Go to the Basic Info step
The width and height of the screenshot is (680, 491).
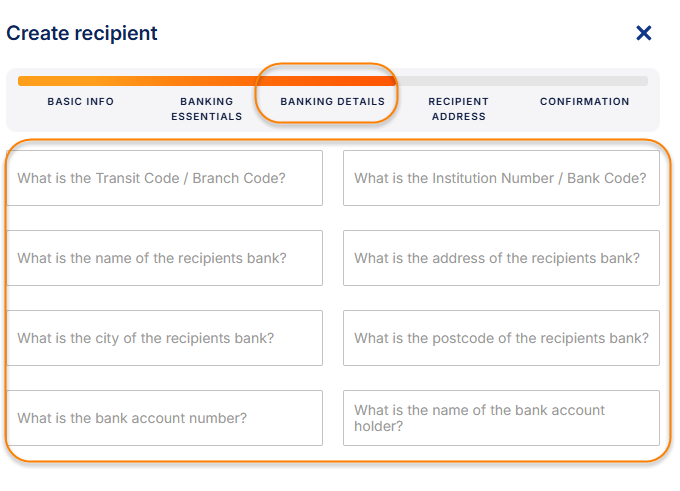pyautogui.click(x=81, y=102)
